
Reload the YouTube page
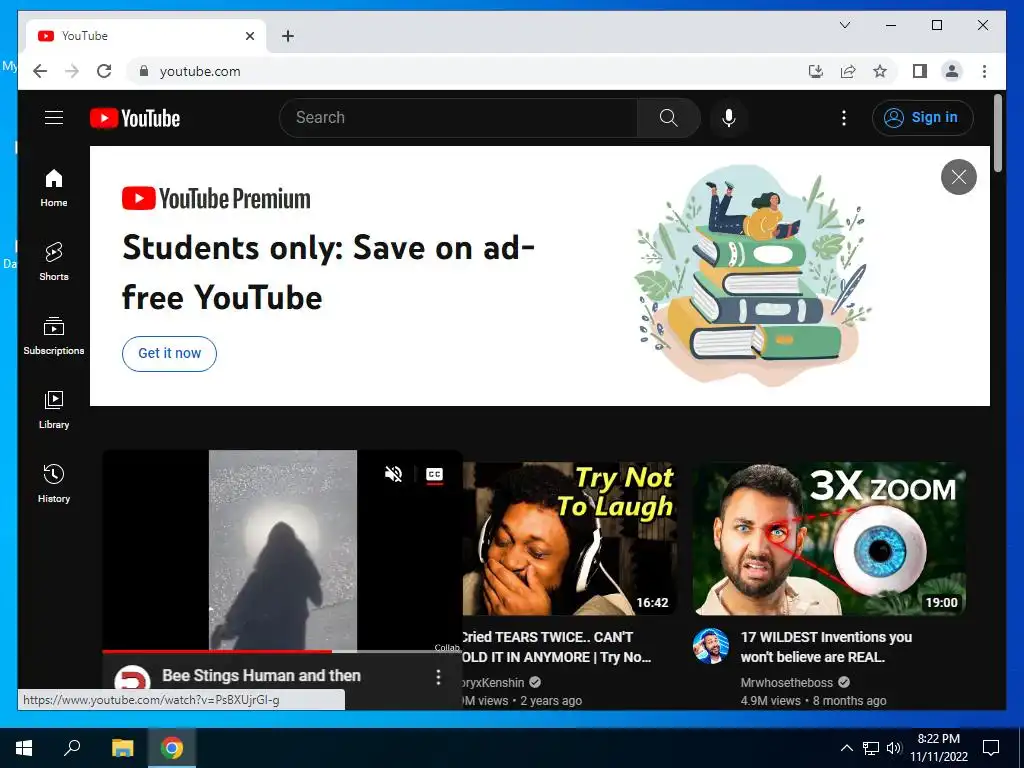pos(104,71)
